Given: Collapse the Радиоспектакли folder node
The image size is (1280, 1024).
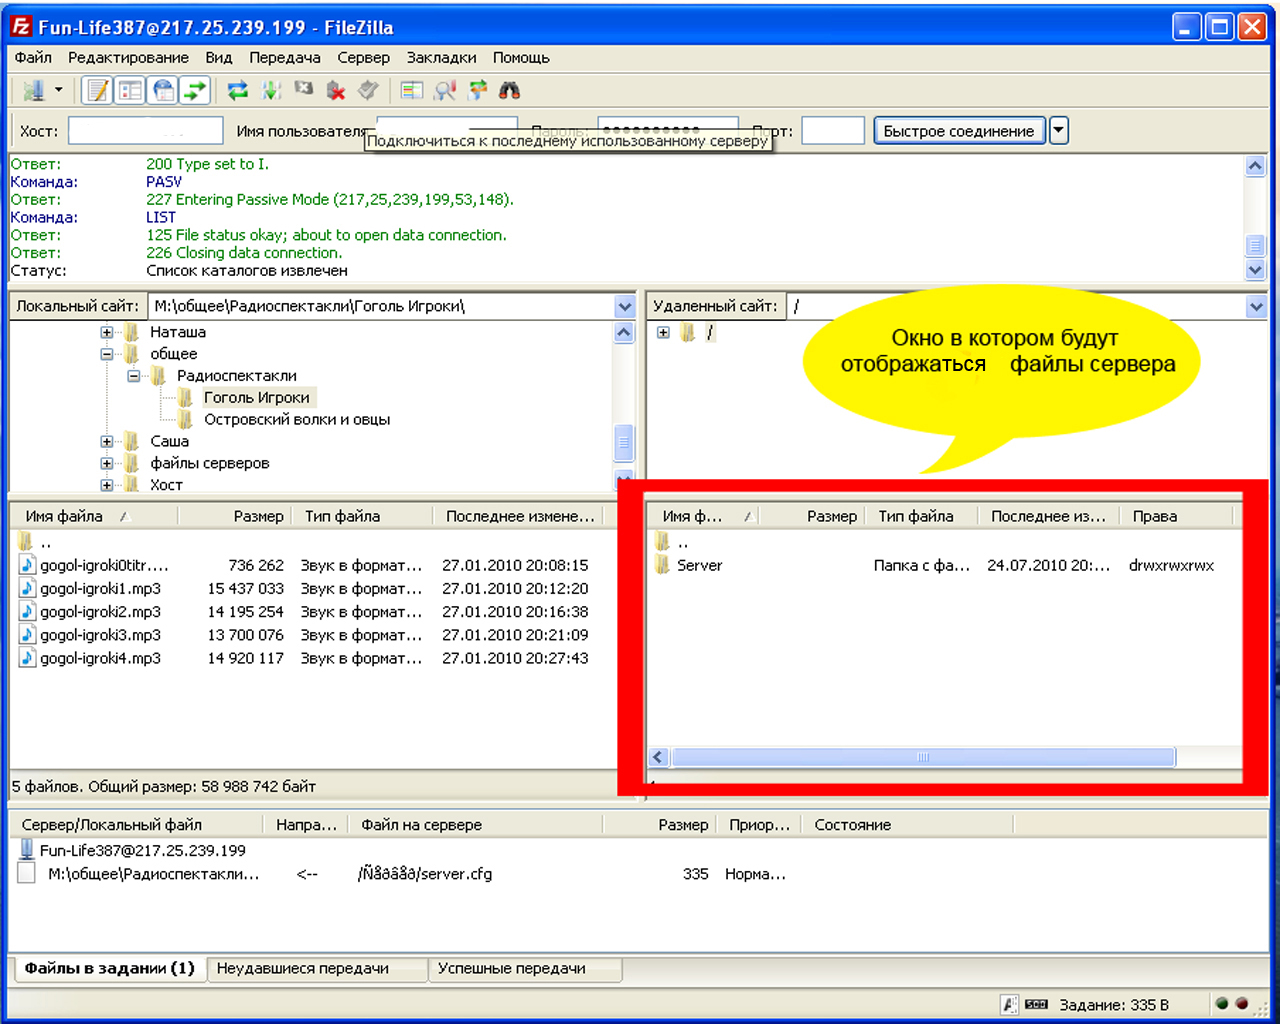Looking at the screenshot, I should click(x=134, y=376).
